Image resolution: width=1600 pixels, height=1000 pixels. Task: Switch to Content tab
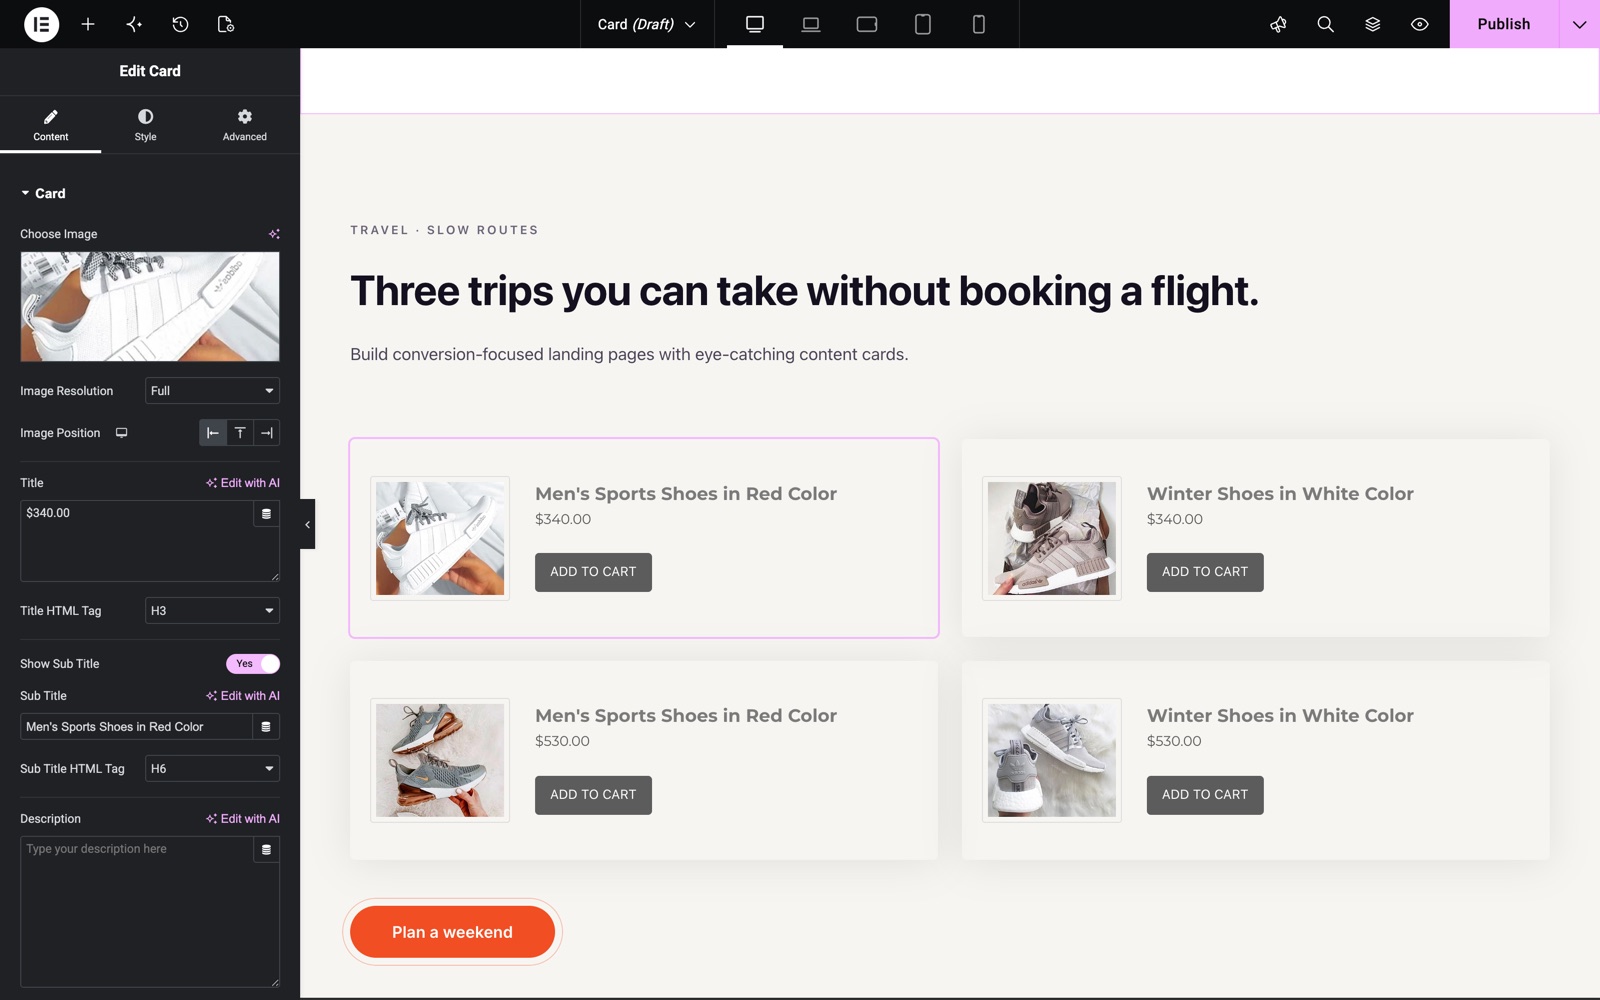[50, 125]
